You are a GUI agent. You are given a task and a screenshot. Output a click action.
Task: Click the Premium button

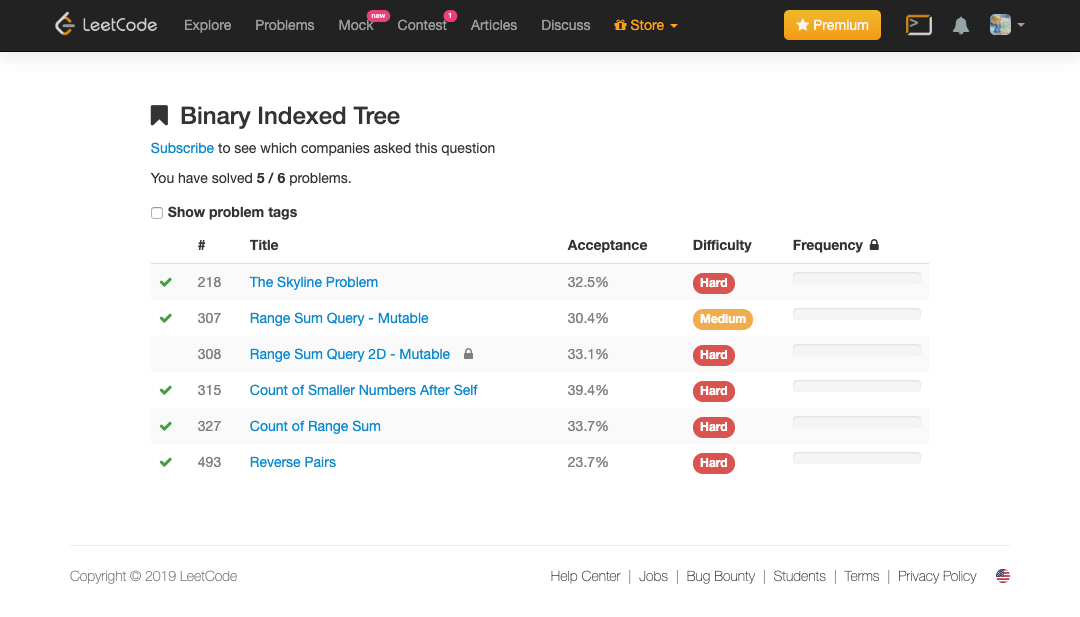[832, 25]
